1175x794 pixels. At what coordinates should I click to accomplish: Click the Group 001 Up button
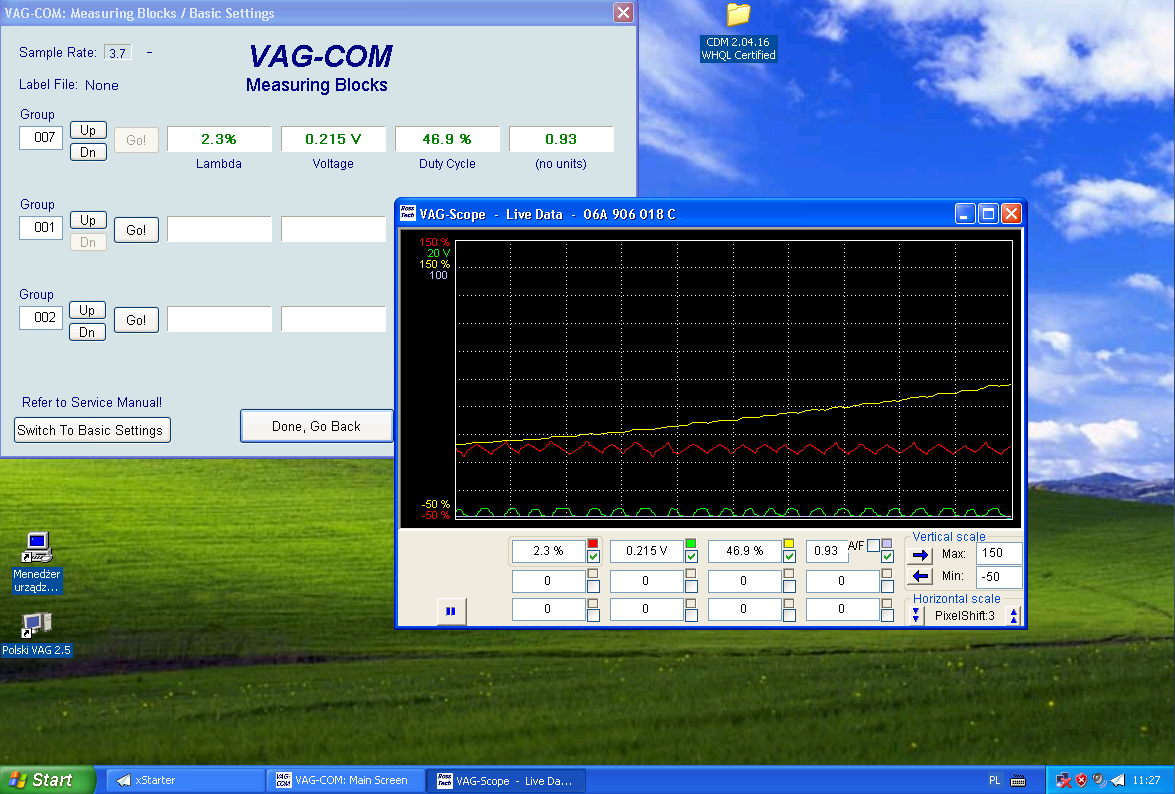pyautogui.click(x=88, y=220)
